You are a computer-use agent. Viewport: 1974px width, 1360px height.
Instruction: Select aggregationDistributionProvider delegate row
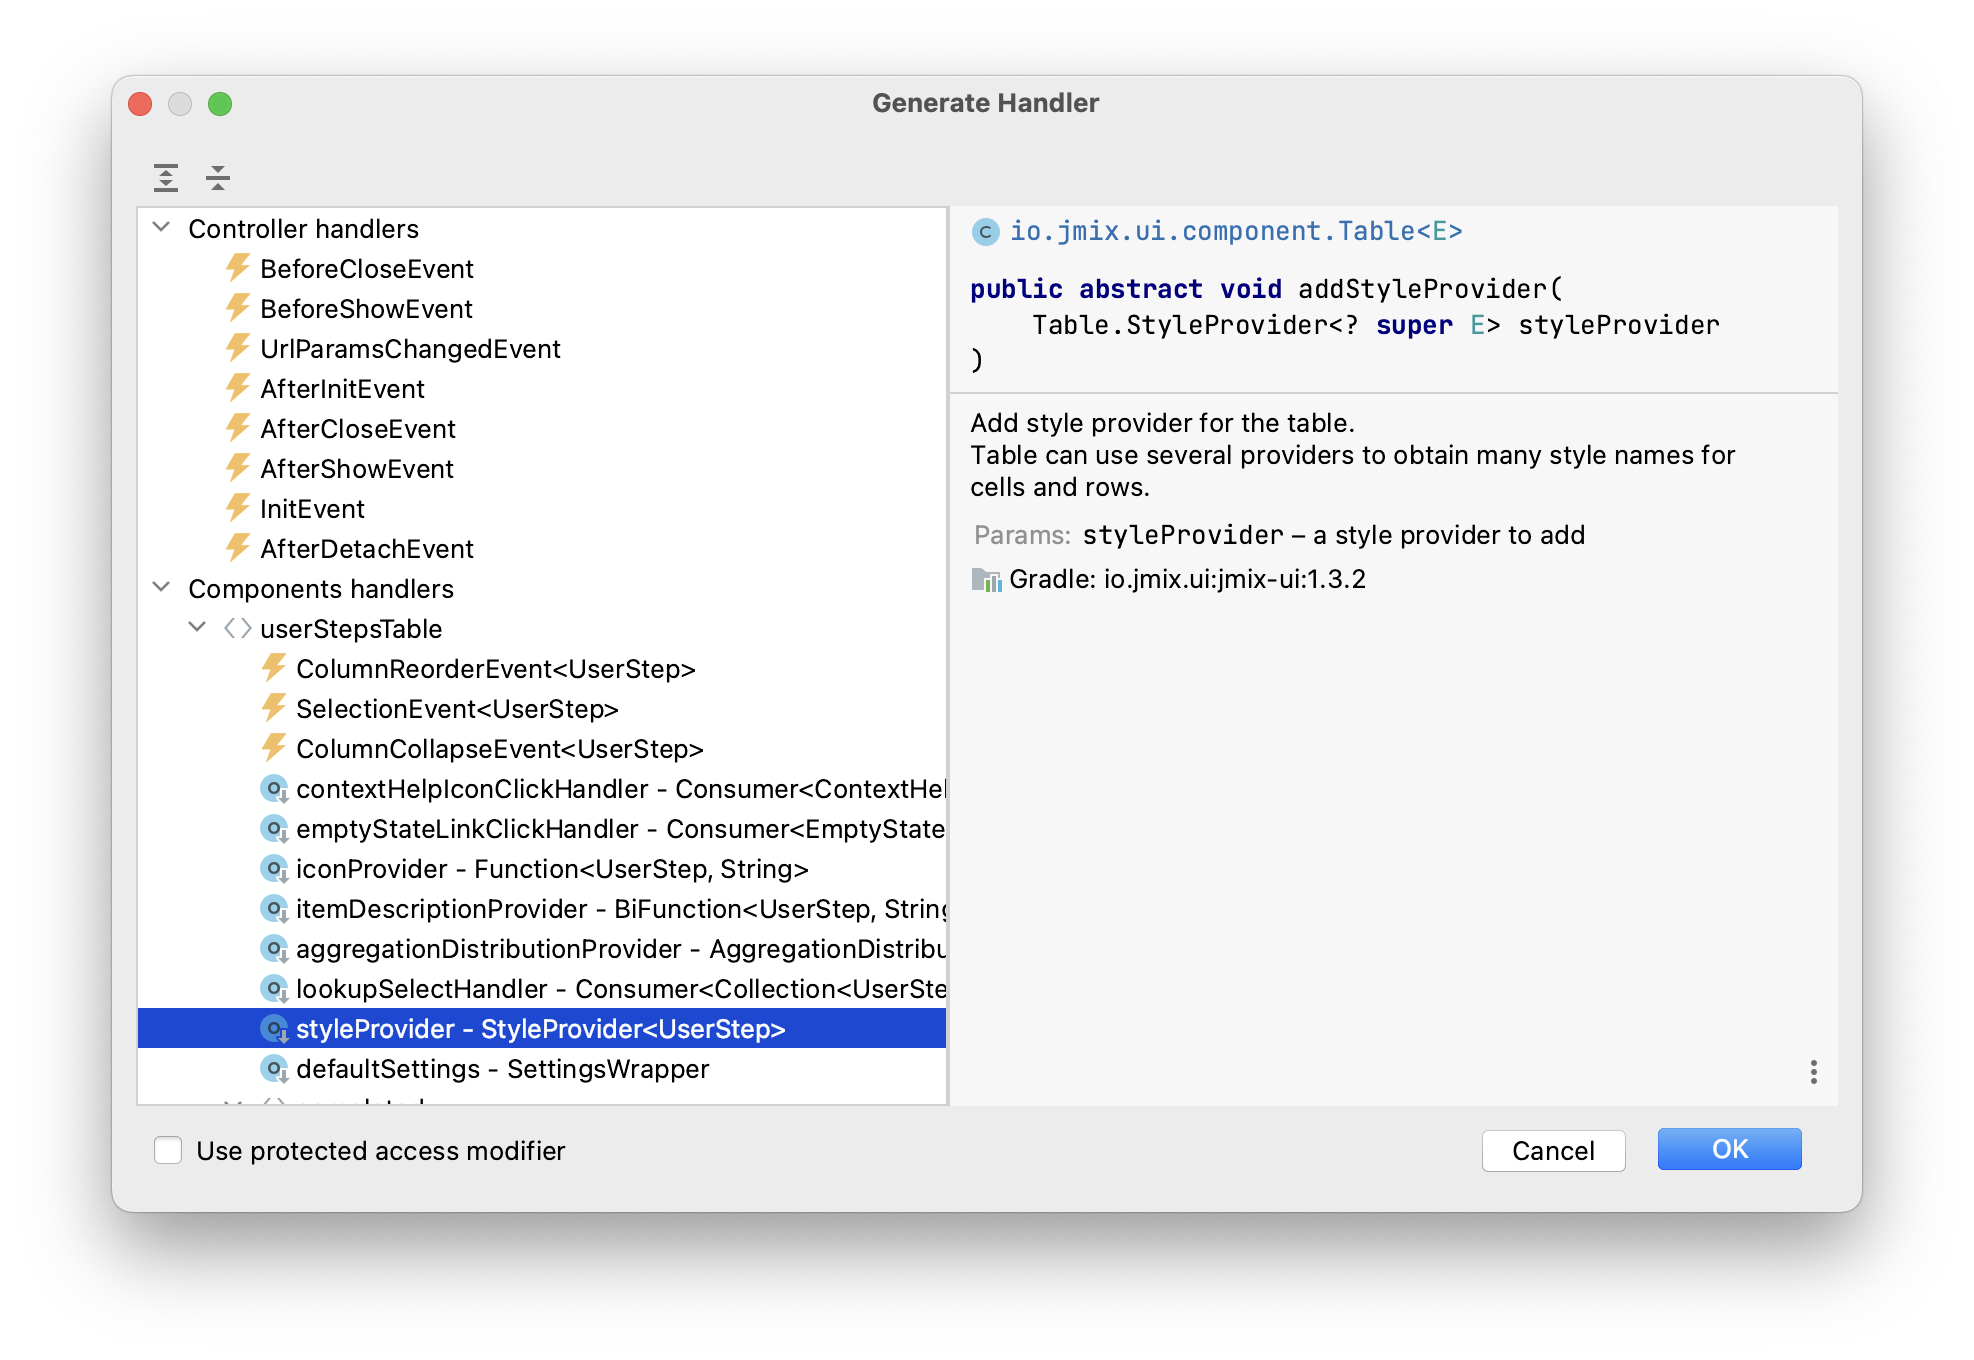(542, 949)
